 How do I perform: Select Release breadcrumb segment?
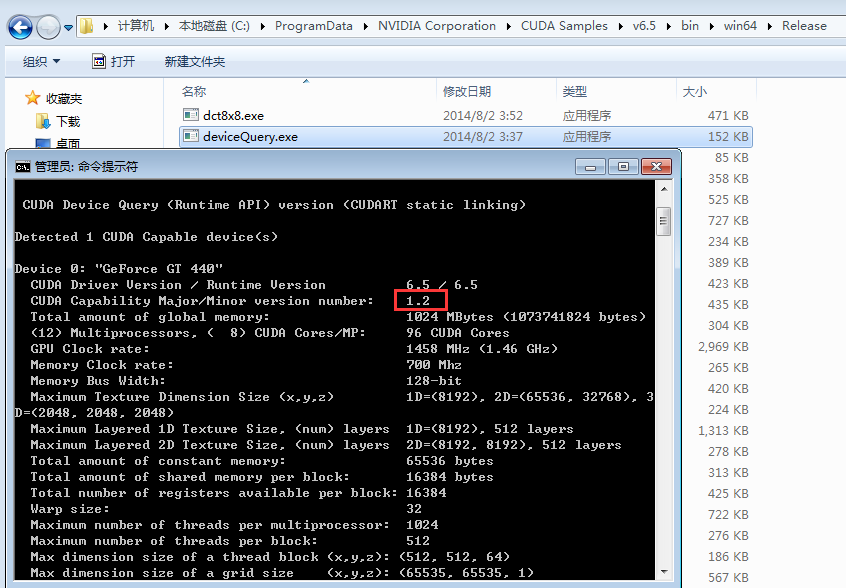(x=804, y=26)
